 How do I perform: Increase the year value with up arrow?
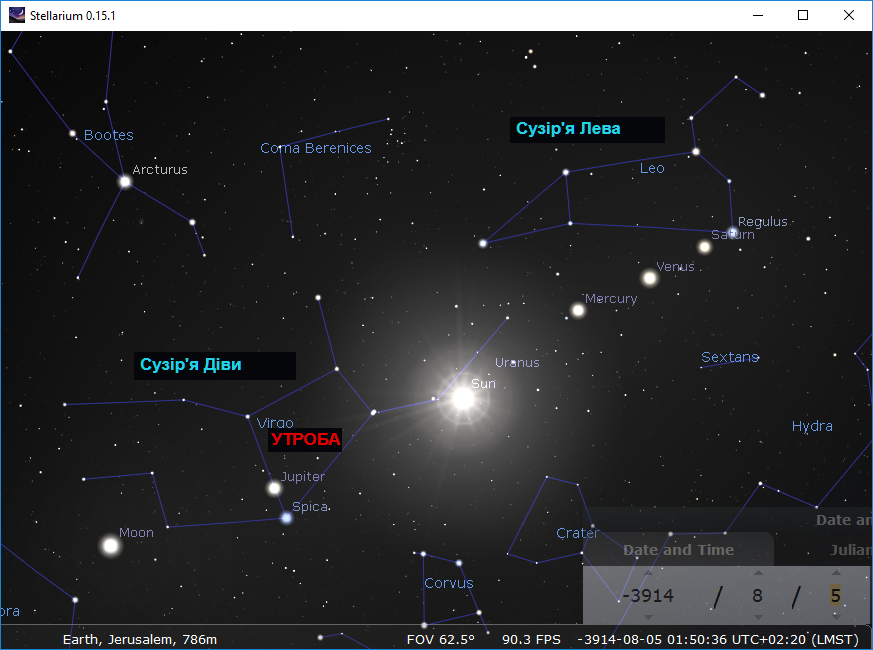648,573
